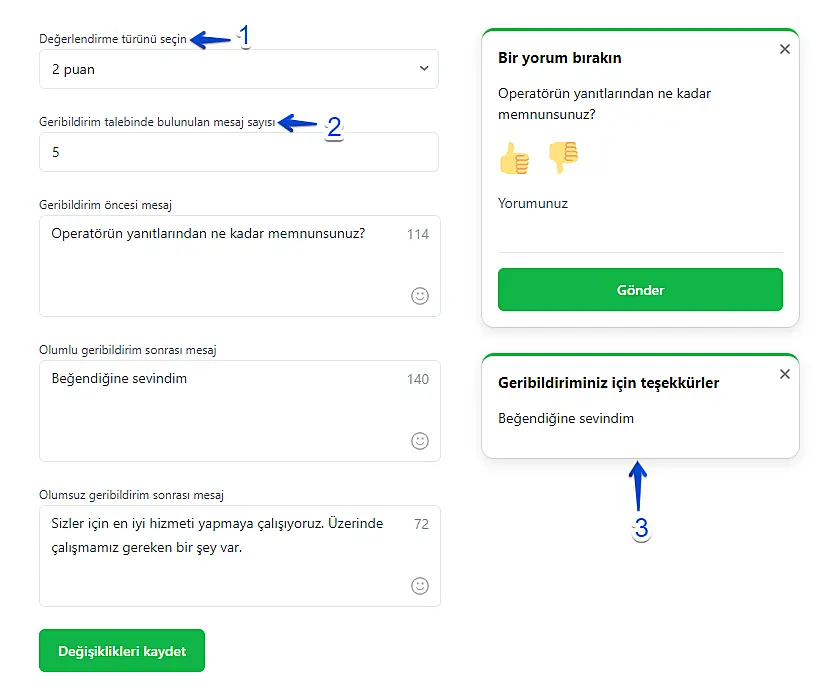This screenshot has height=700, width=840.
Task: Click the 'Bir yorum bırakın' widget heading
Action: 559,58
